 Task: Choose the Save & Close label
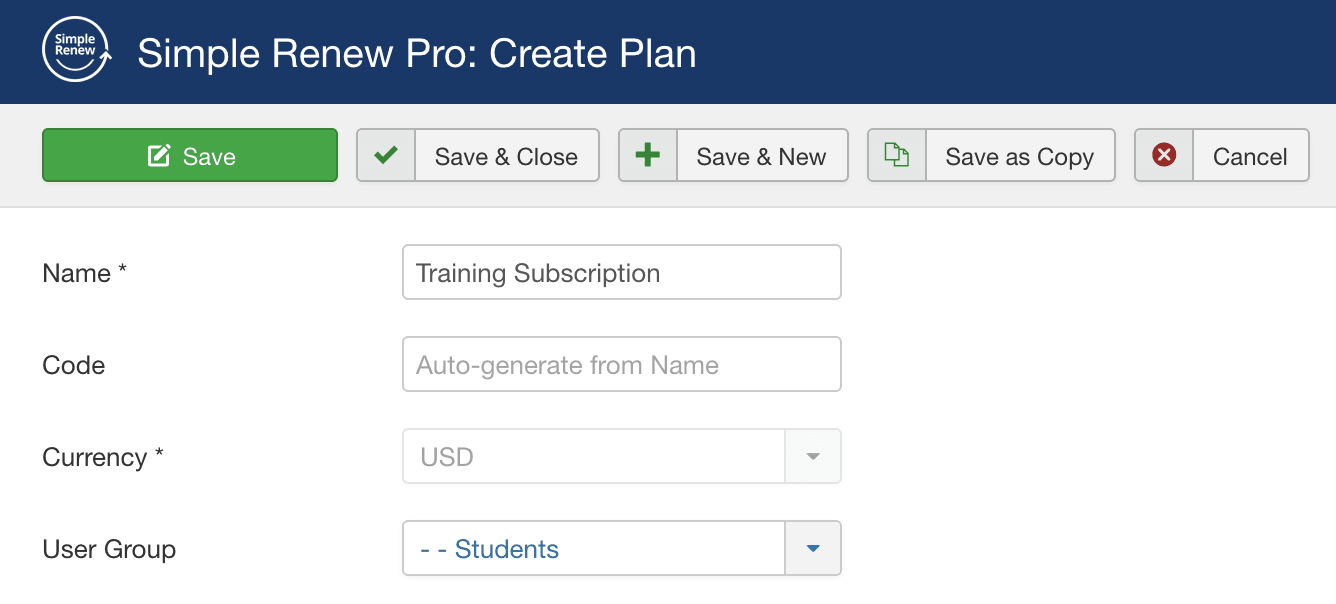click(506, 156)
